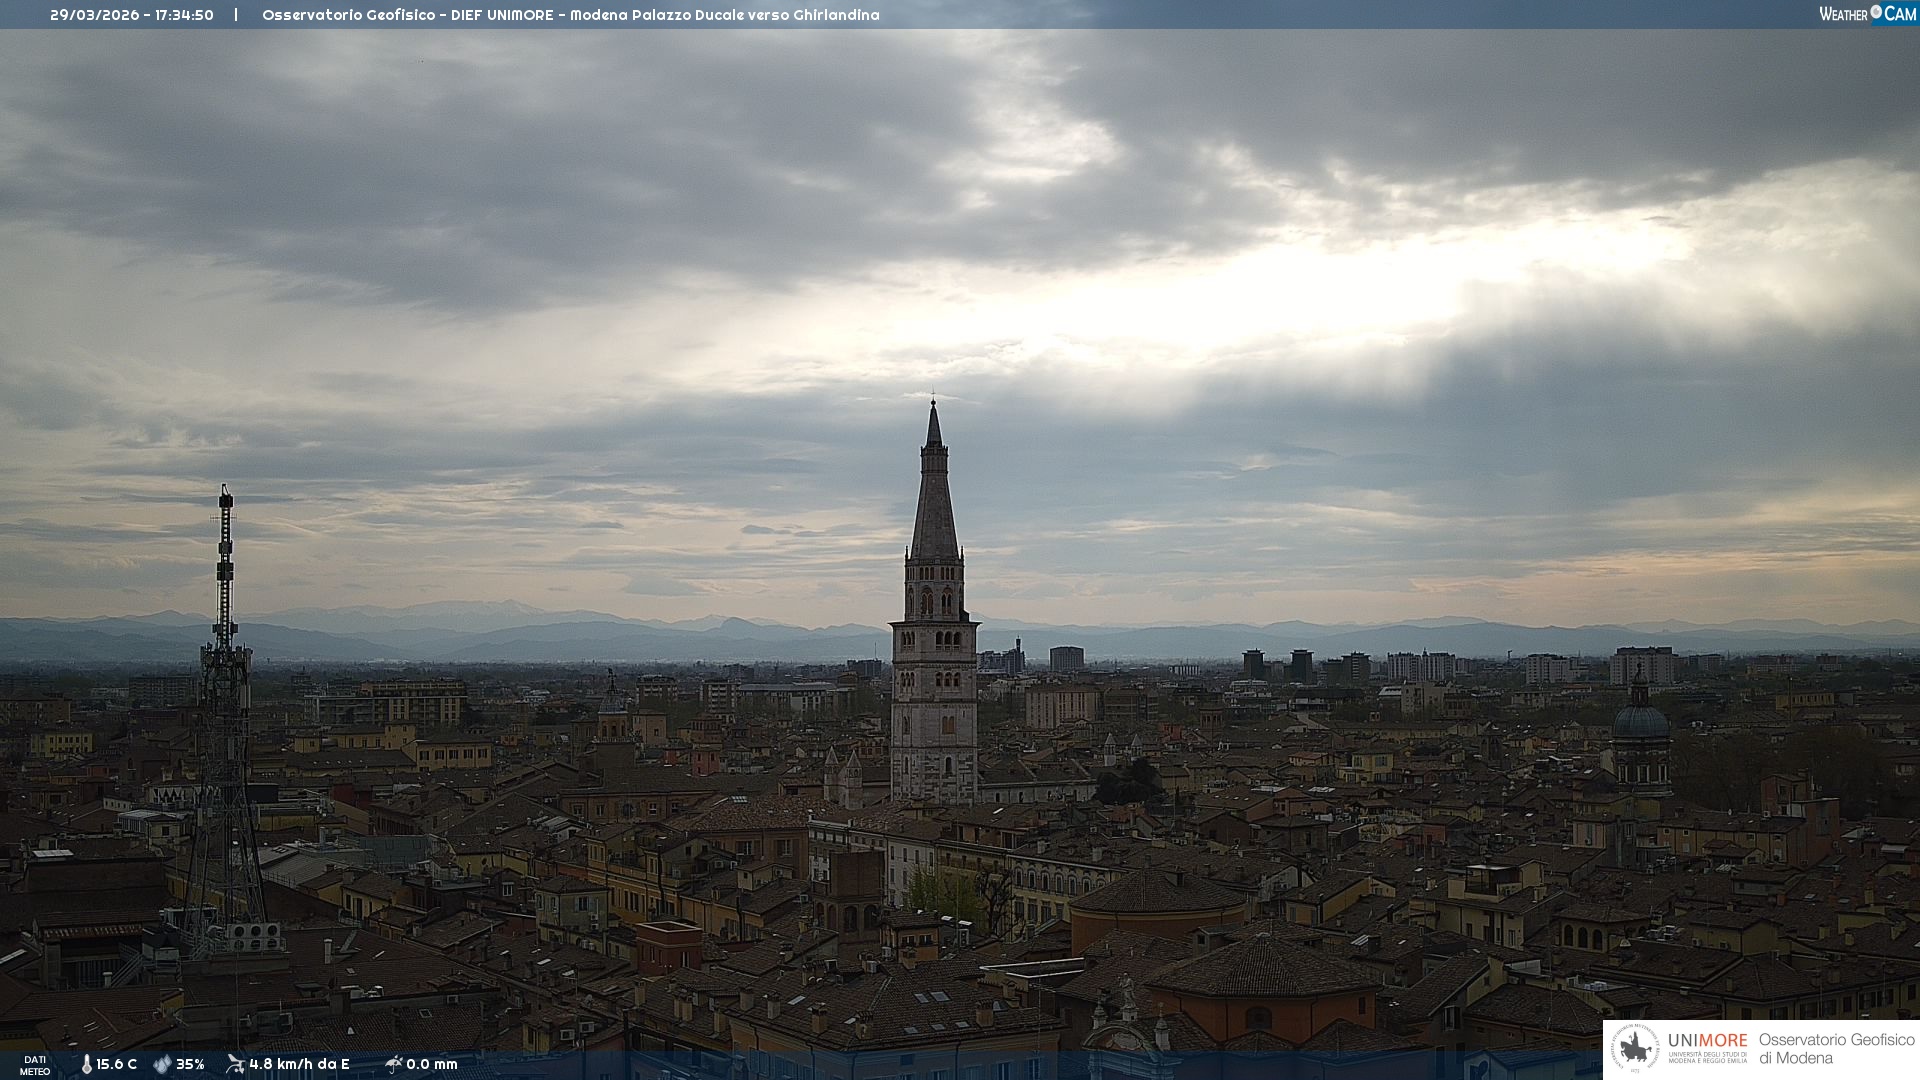Viewport: 1920px width, 1080px height.
Task: Click the 0.0 mm rainfall value
Action: pyautogui.click(x=431, y=1065)
